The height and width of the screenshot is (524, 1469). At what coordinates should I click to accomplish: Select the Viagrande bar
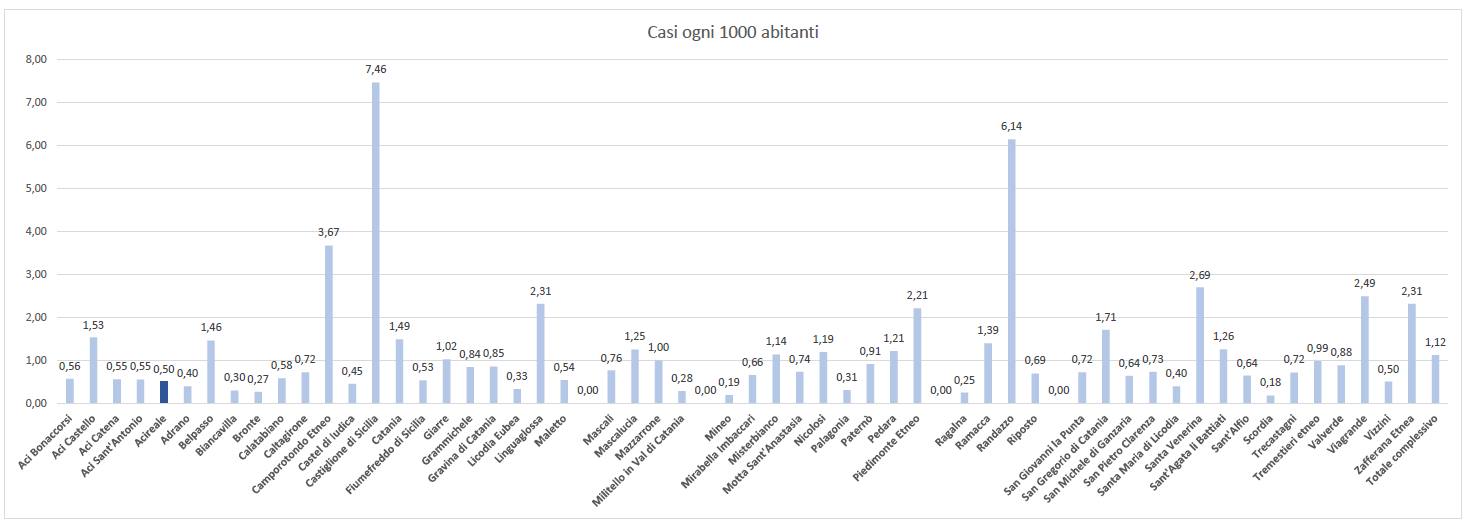pyautogui.click(x=1364, y=349)
